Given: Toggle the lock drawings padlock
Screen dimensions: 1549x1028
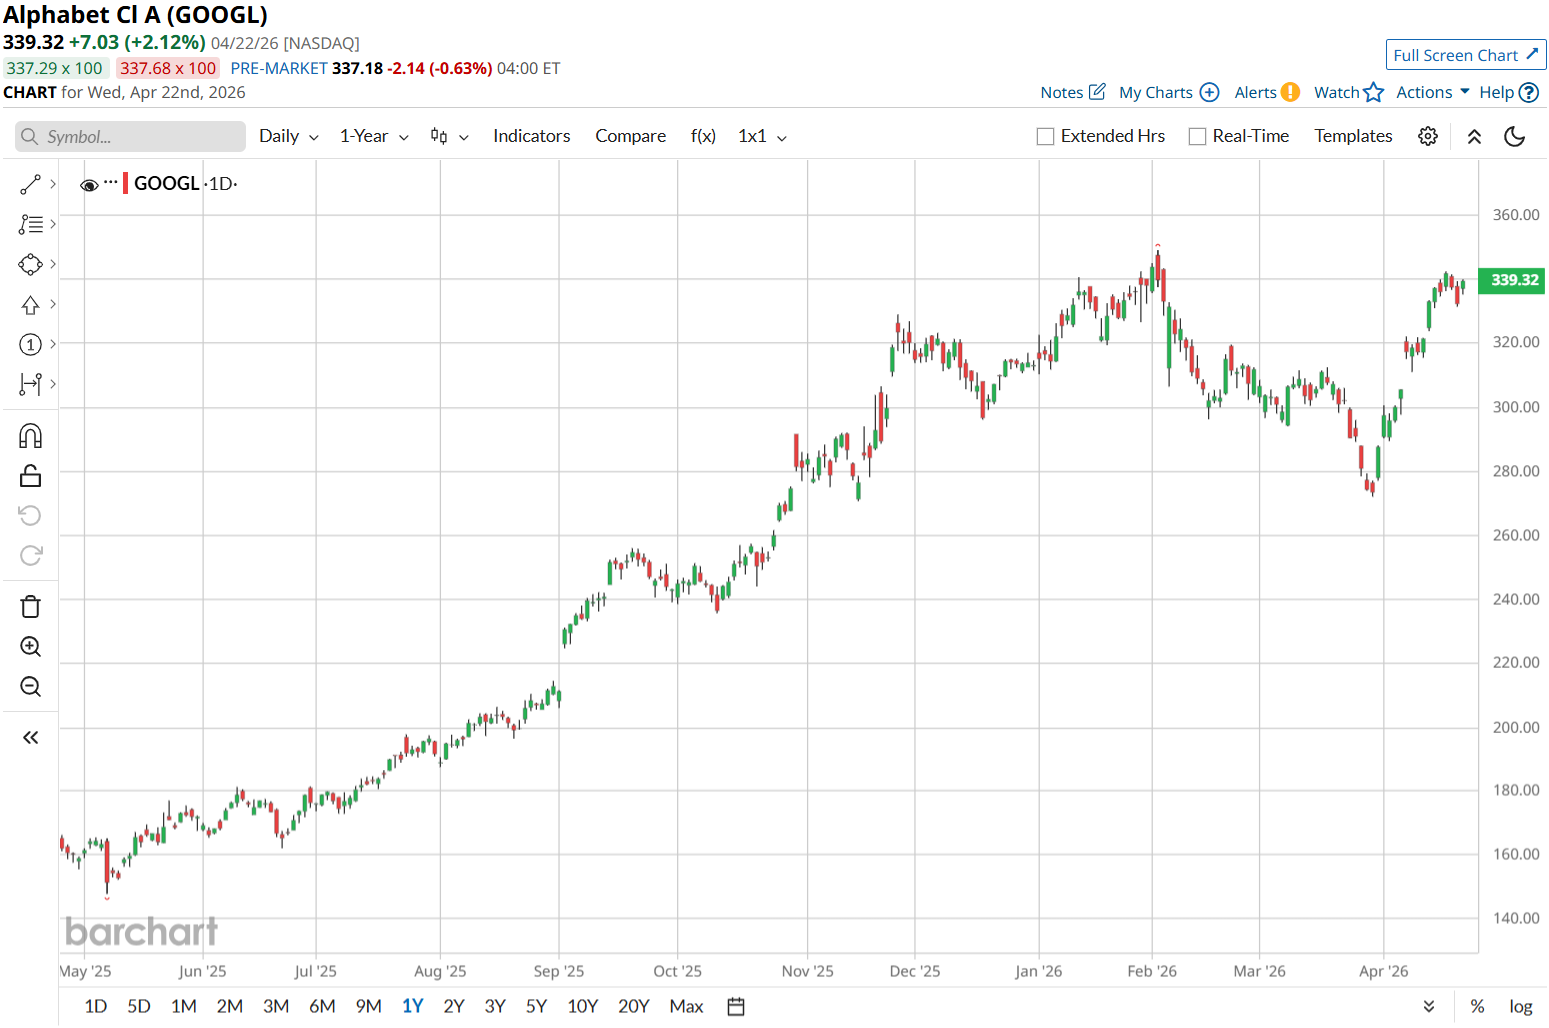Looking at the screenshot, I should tap(30, 476).
